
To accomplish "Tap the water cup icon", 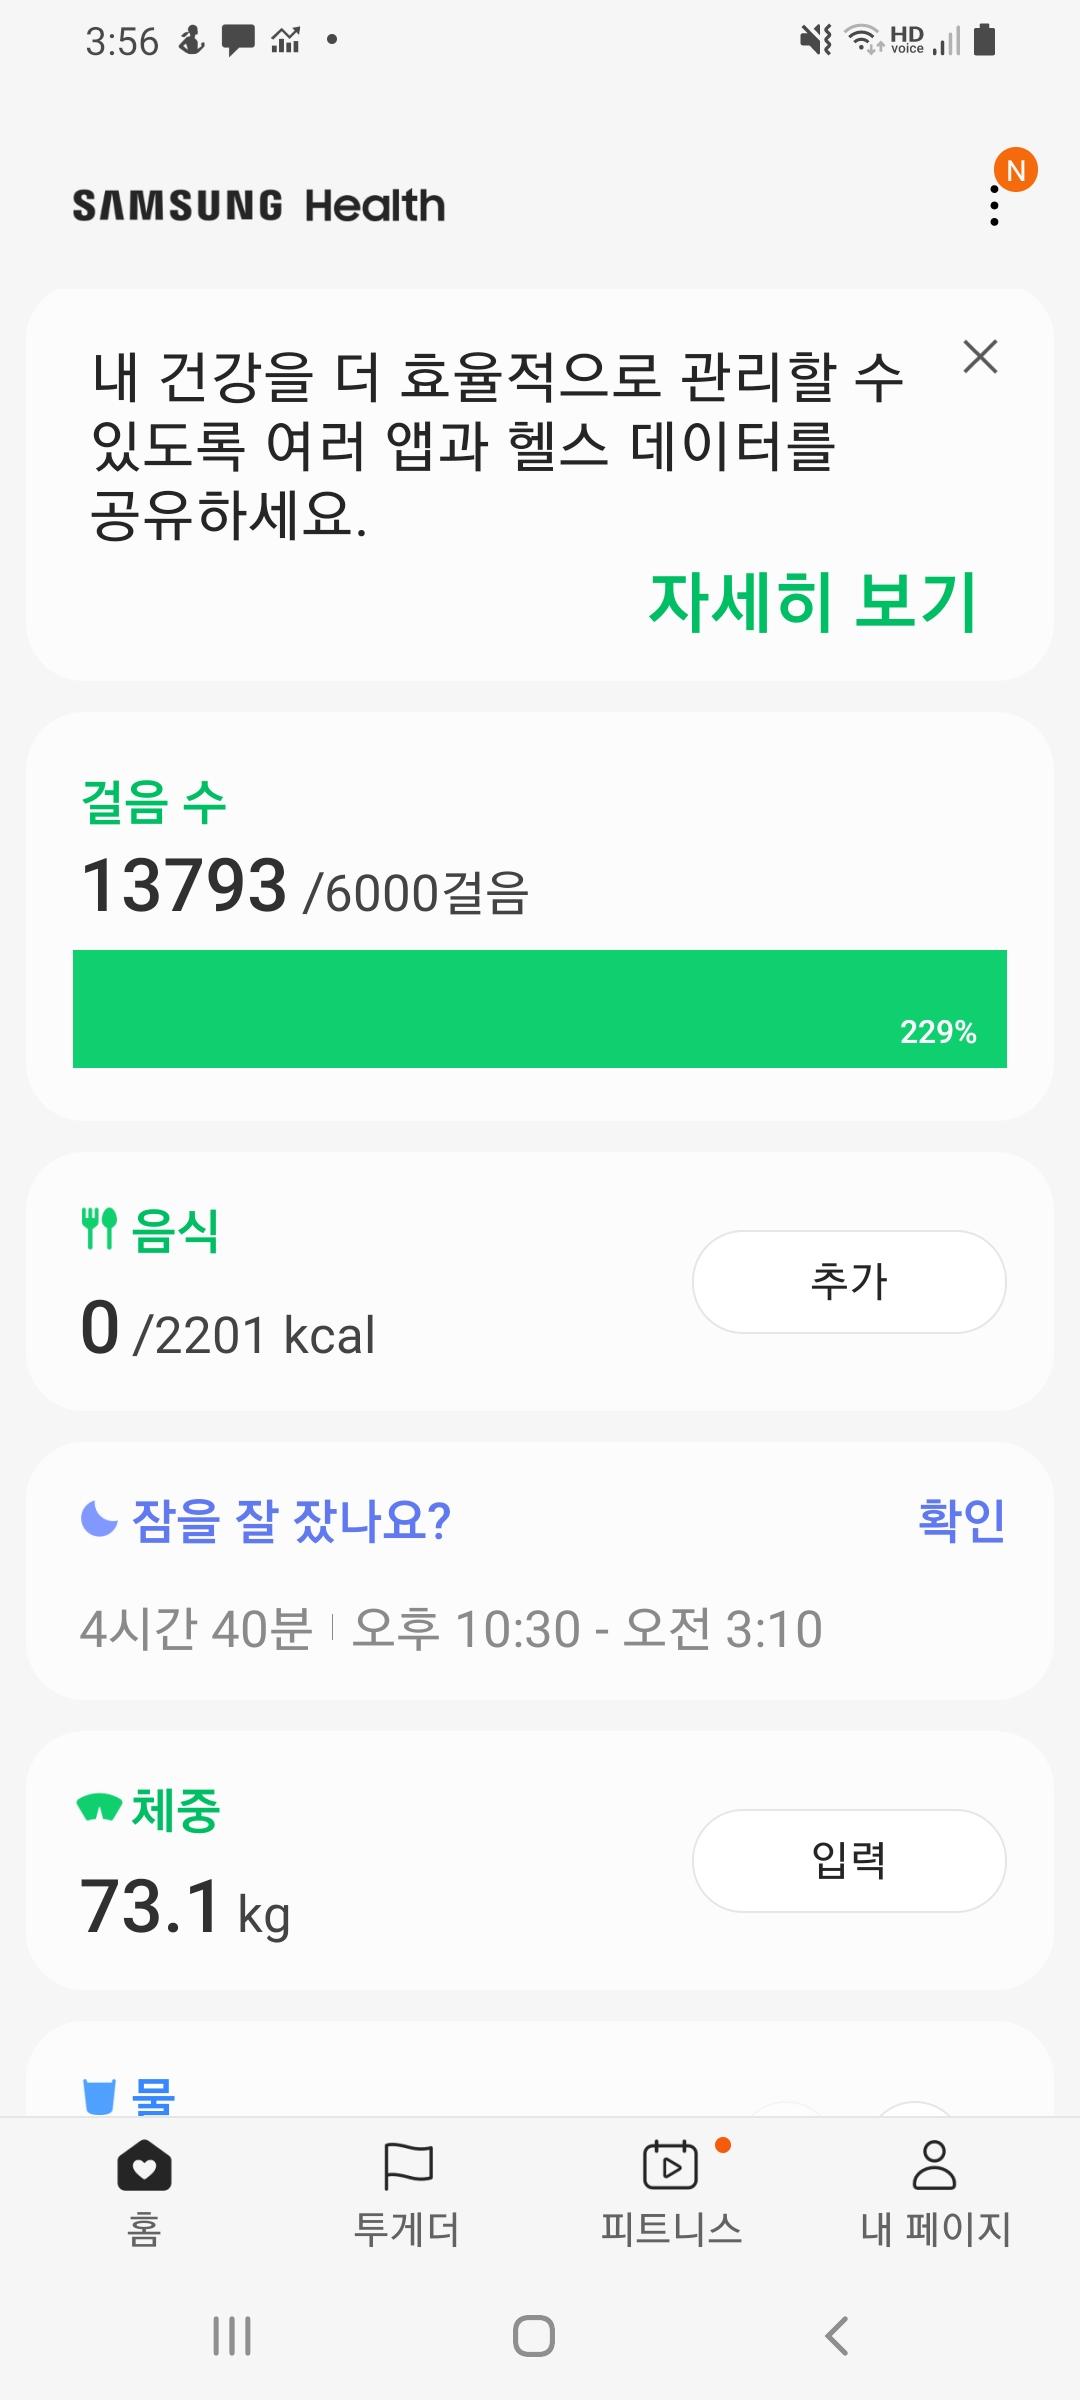I will (99, 2095).
